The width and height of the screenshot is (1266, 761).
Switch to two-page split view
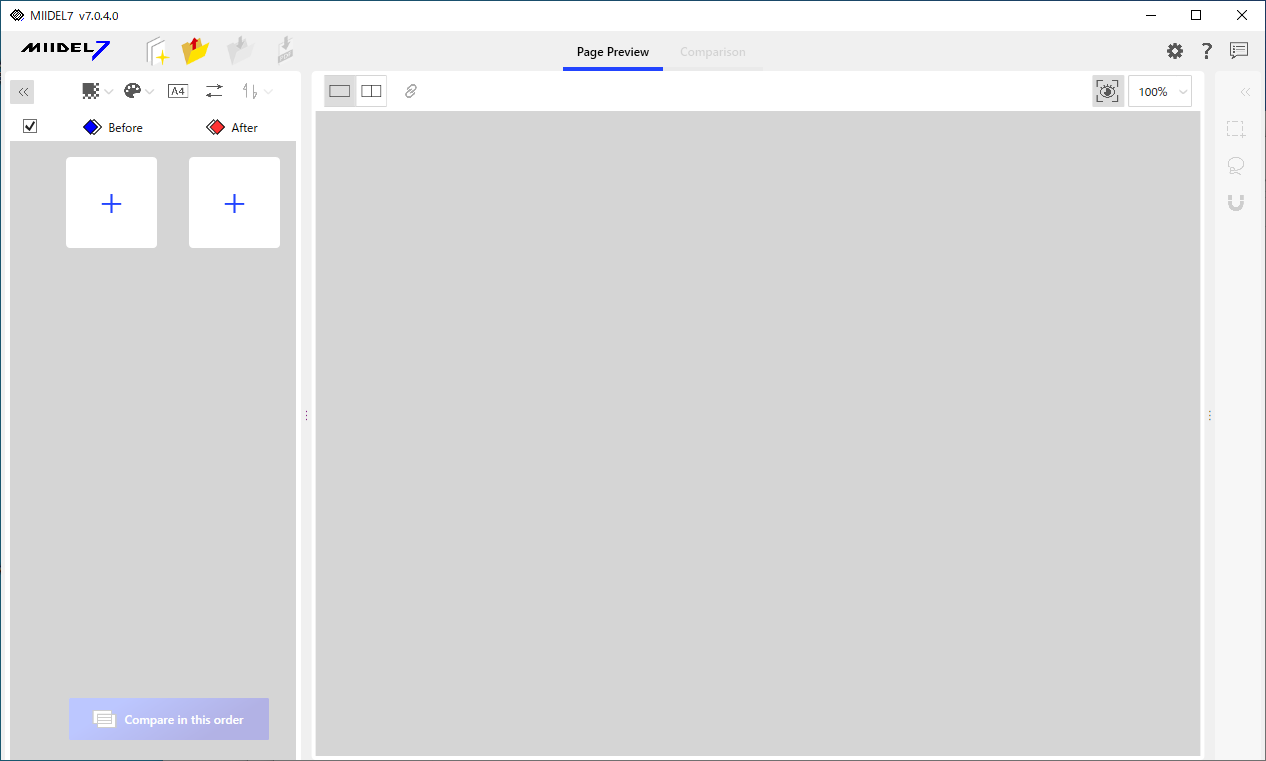click(x=371, y=91)
